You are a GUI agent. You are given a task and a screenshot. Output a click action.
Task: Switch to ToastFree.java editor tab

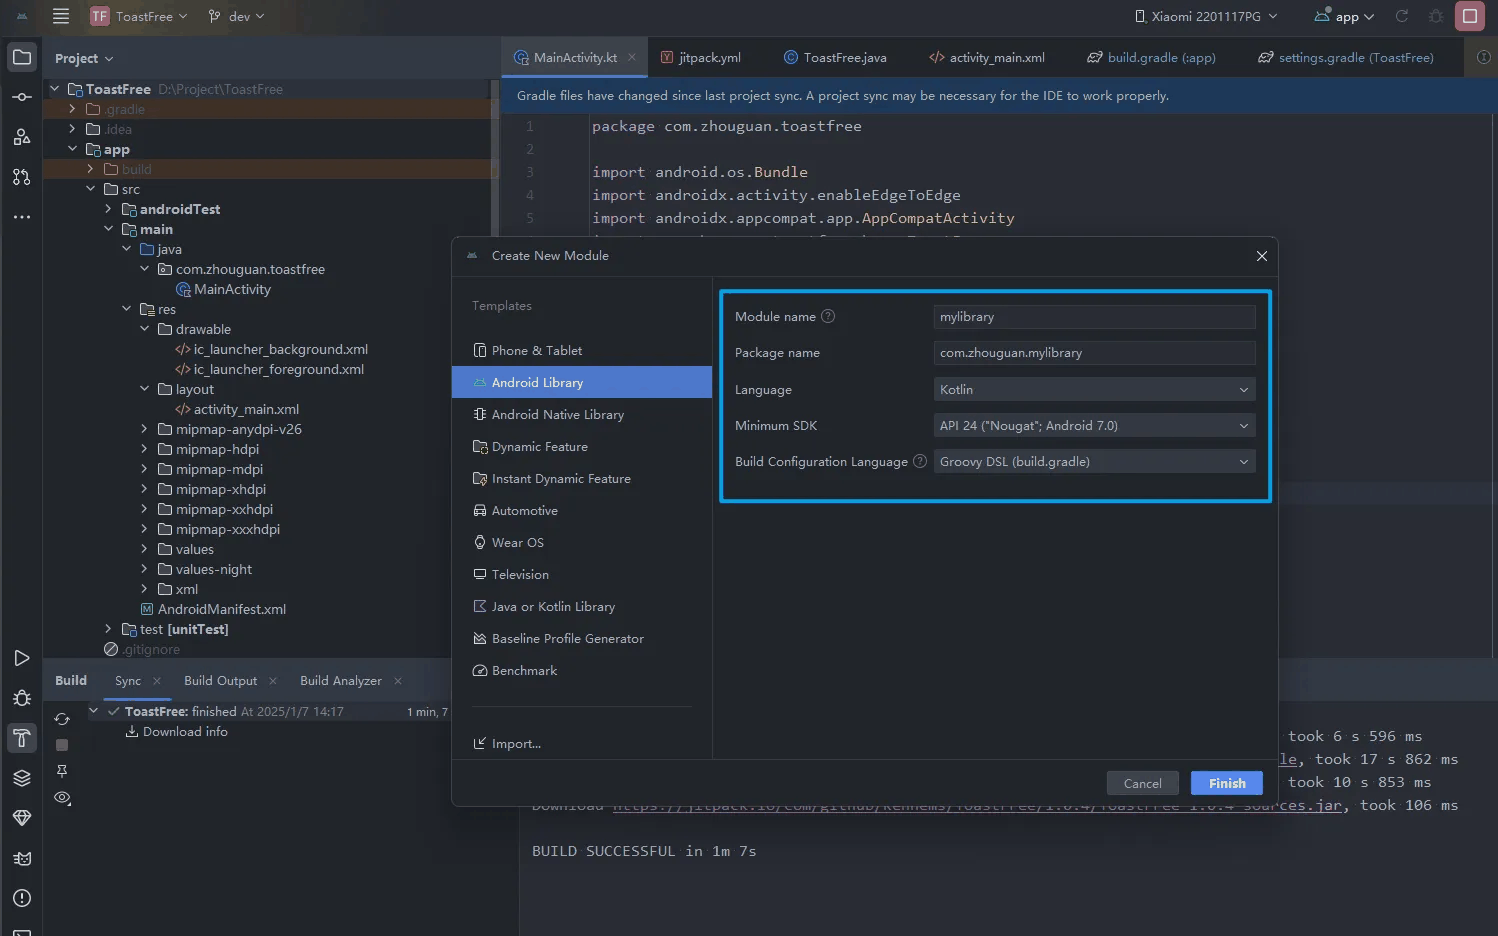835,57
